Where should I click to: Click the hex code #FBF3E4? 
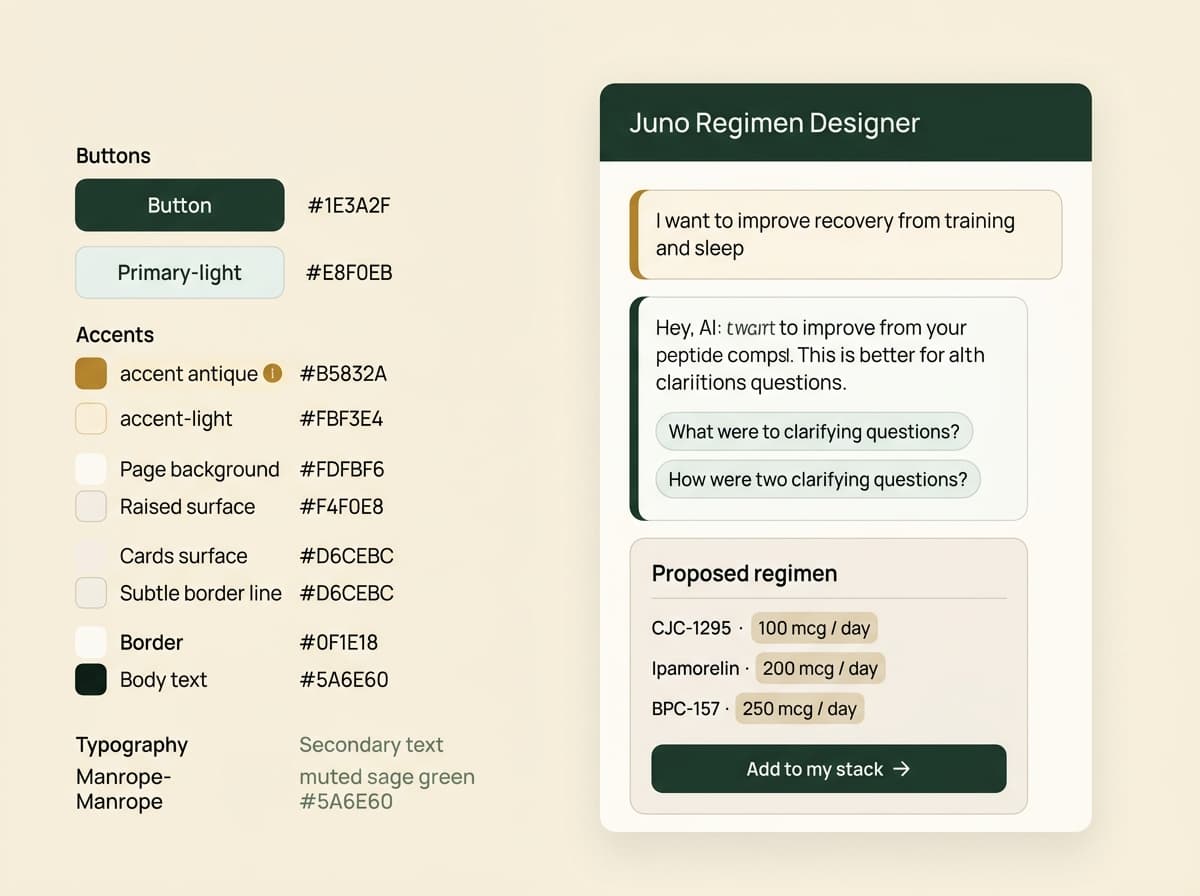click(x=341, y=419)
